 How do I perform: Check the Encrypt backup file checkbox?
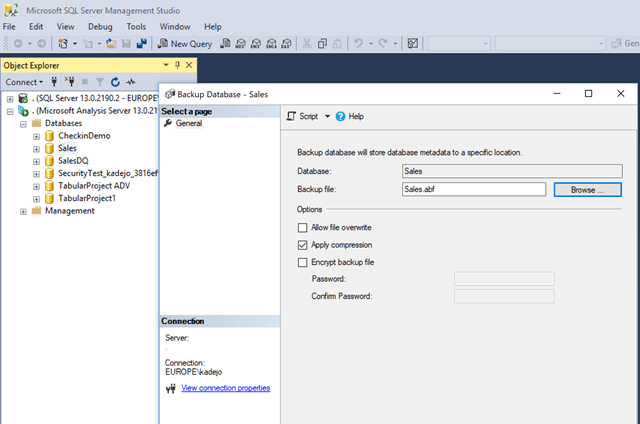coord(302,262)
